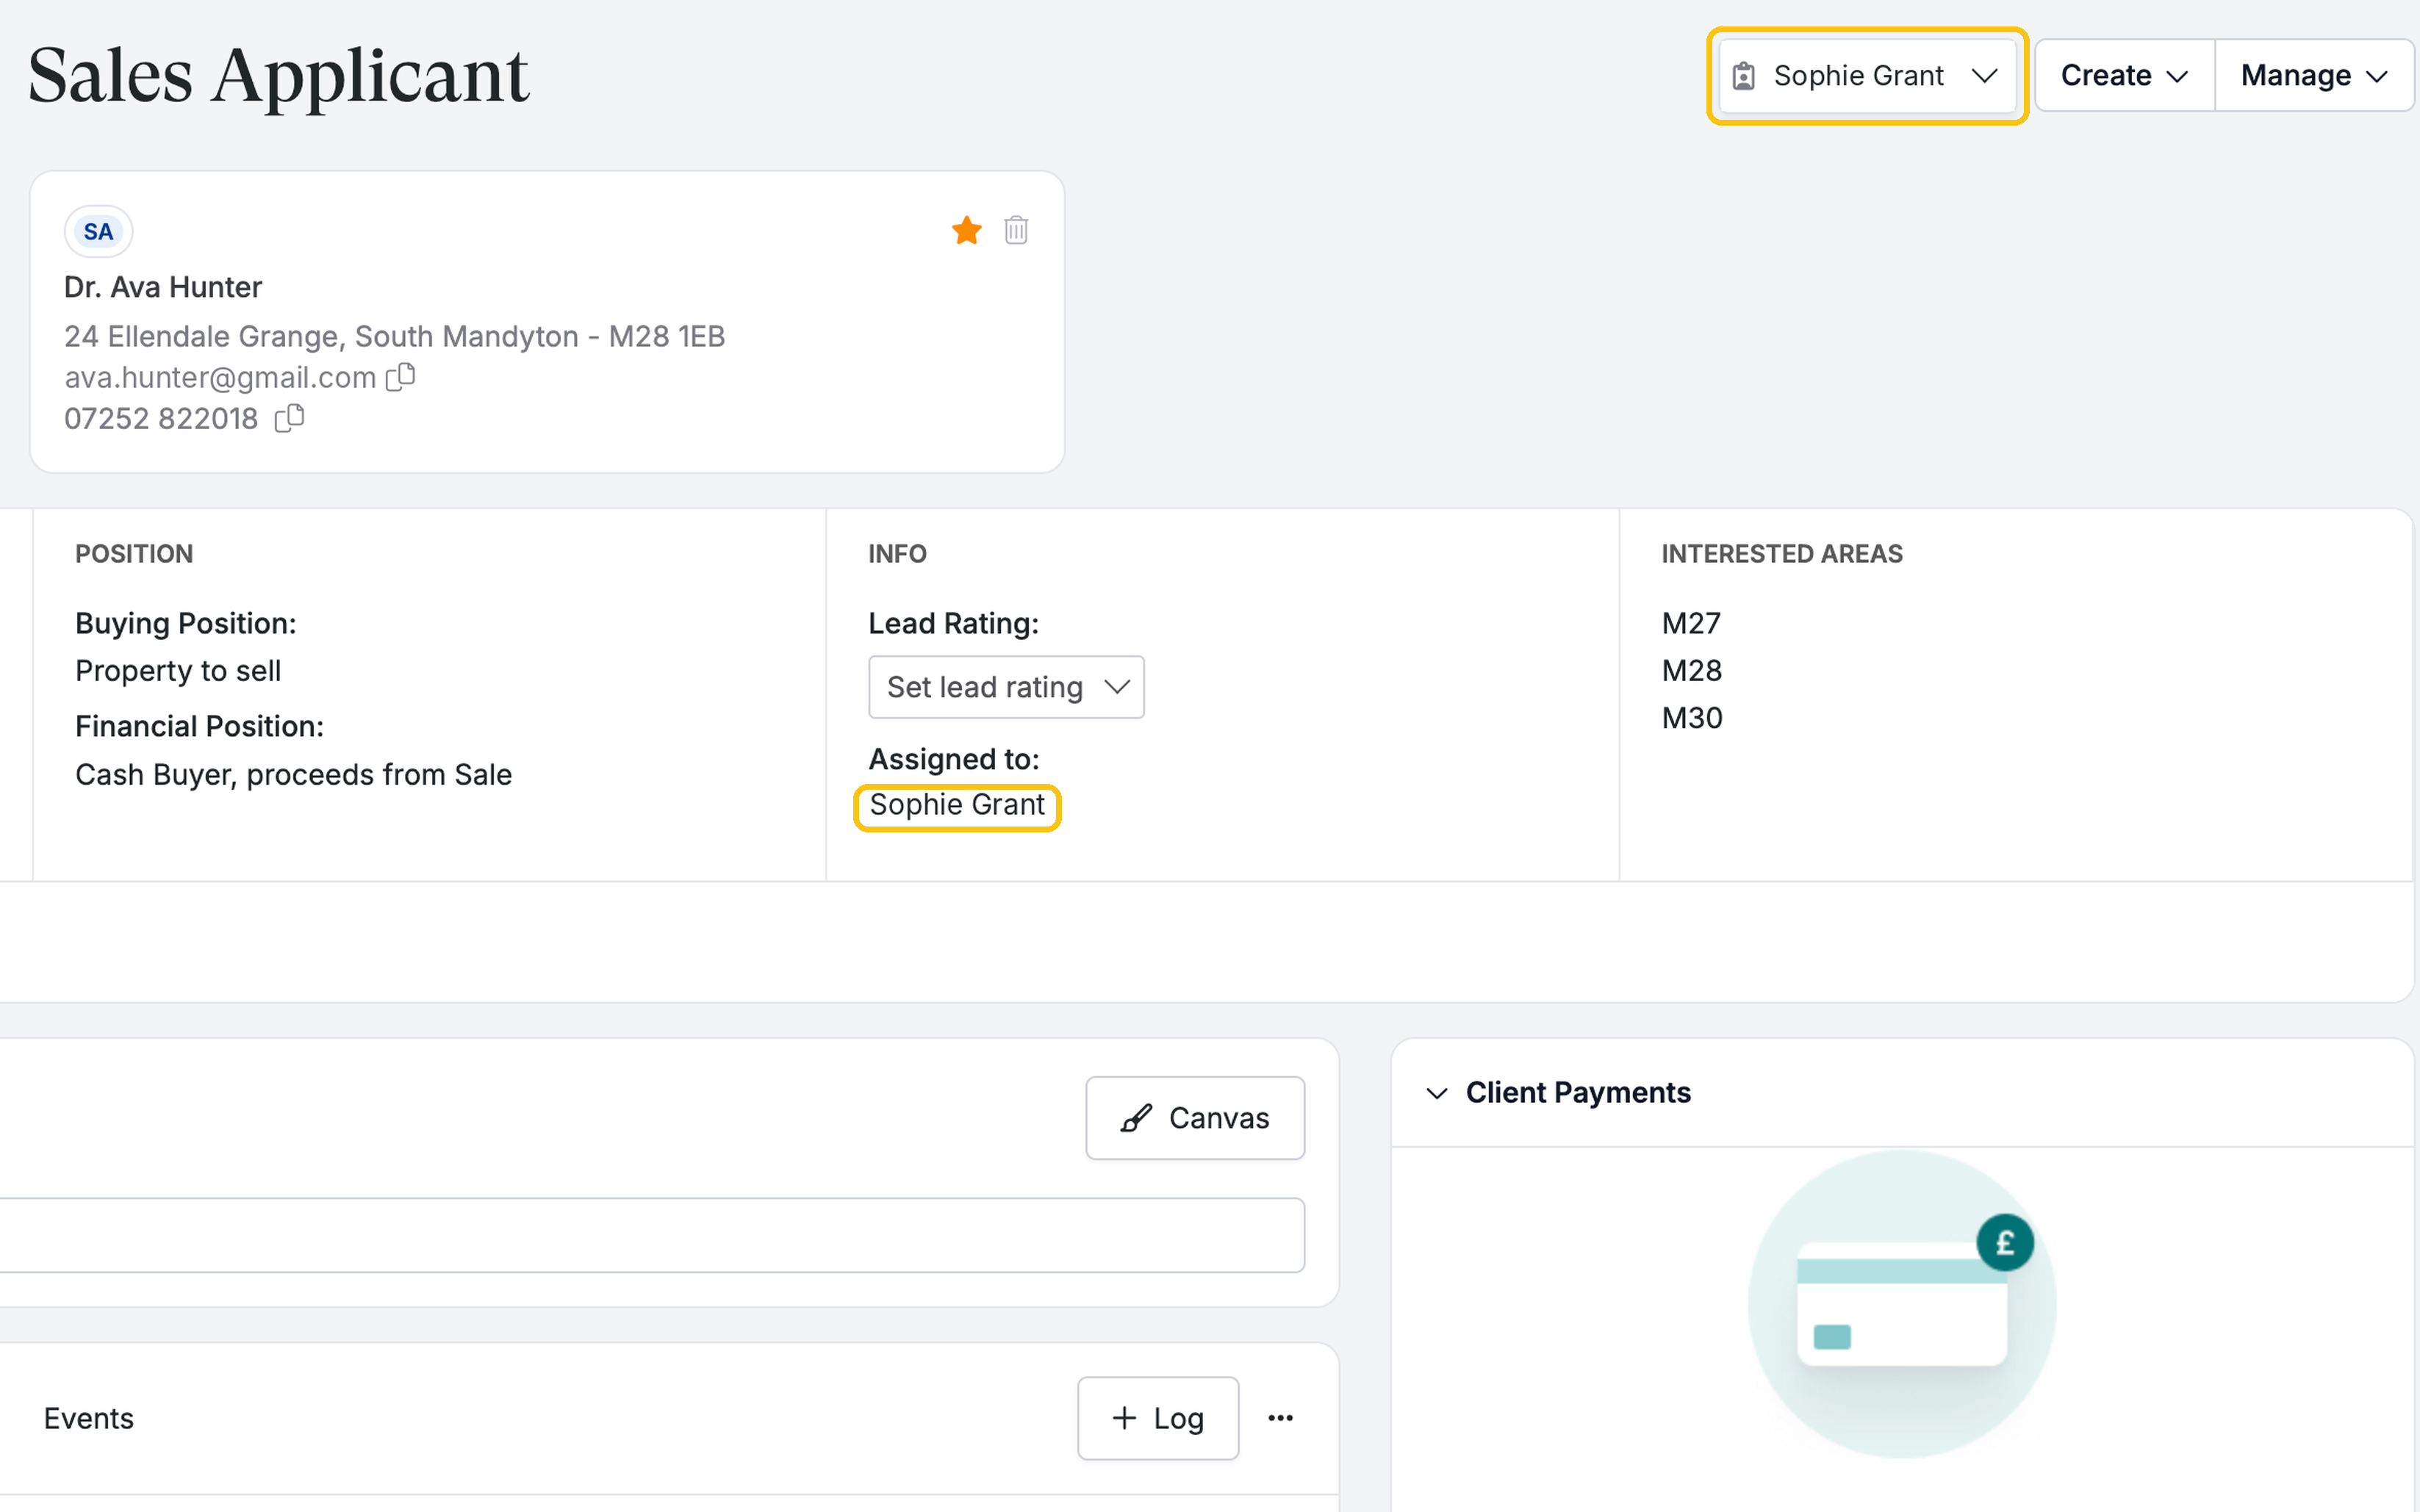
Task: Click the assigned name Sophie Grant
Action: coord(957,805)
